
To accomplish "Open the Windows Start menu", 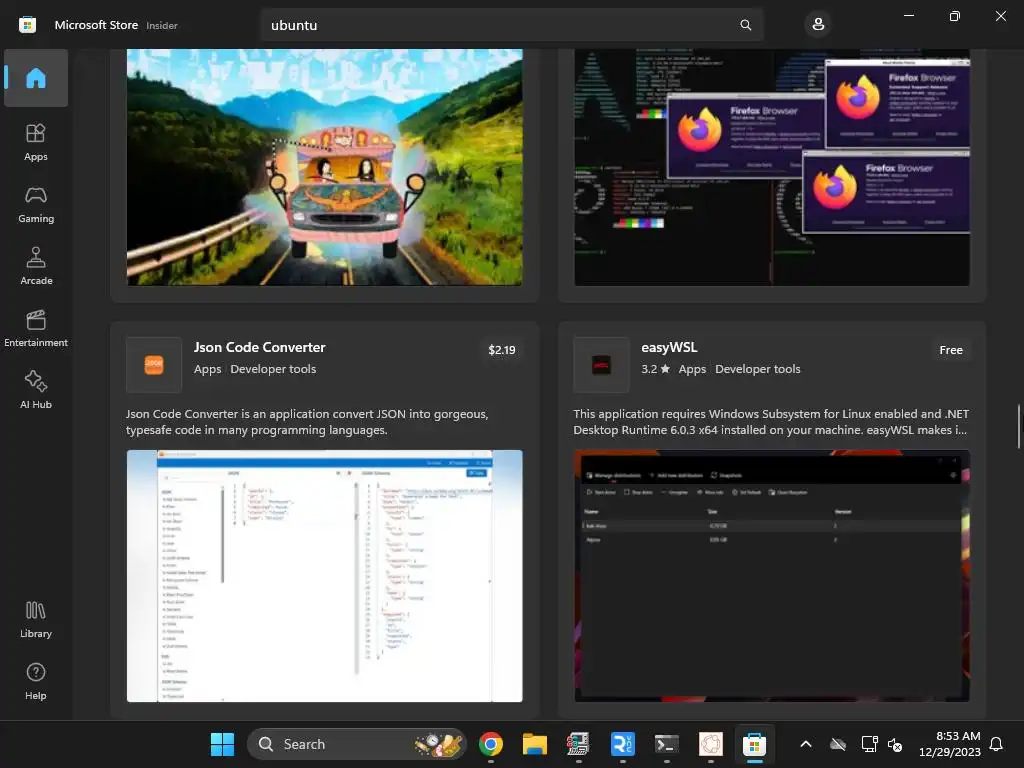I will pos(222,744).
